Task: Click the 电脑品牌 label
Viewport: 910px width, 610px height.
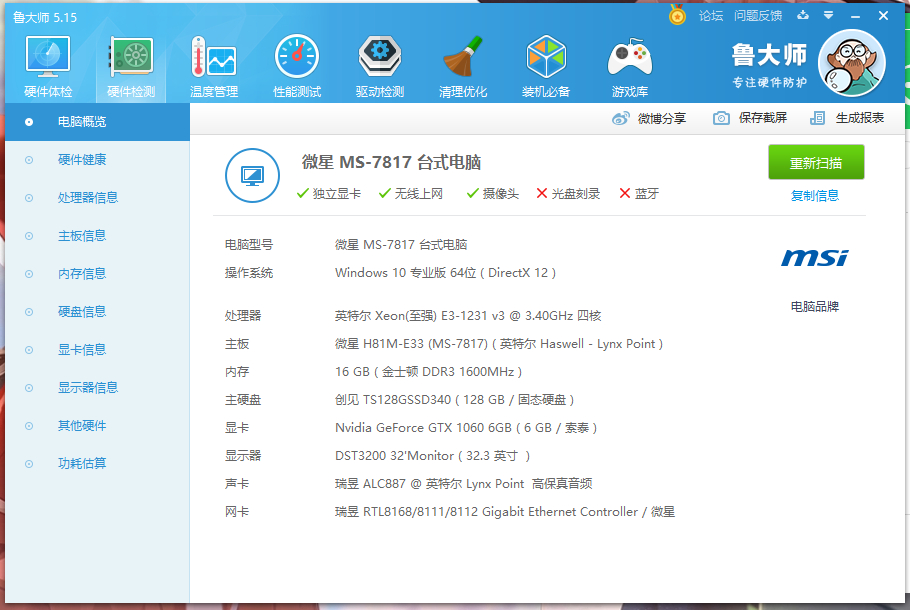Action: click(815, 306)
